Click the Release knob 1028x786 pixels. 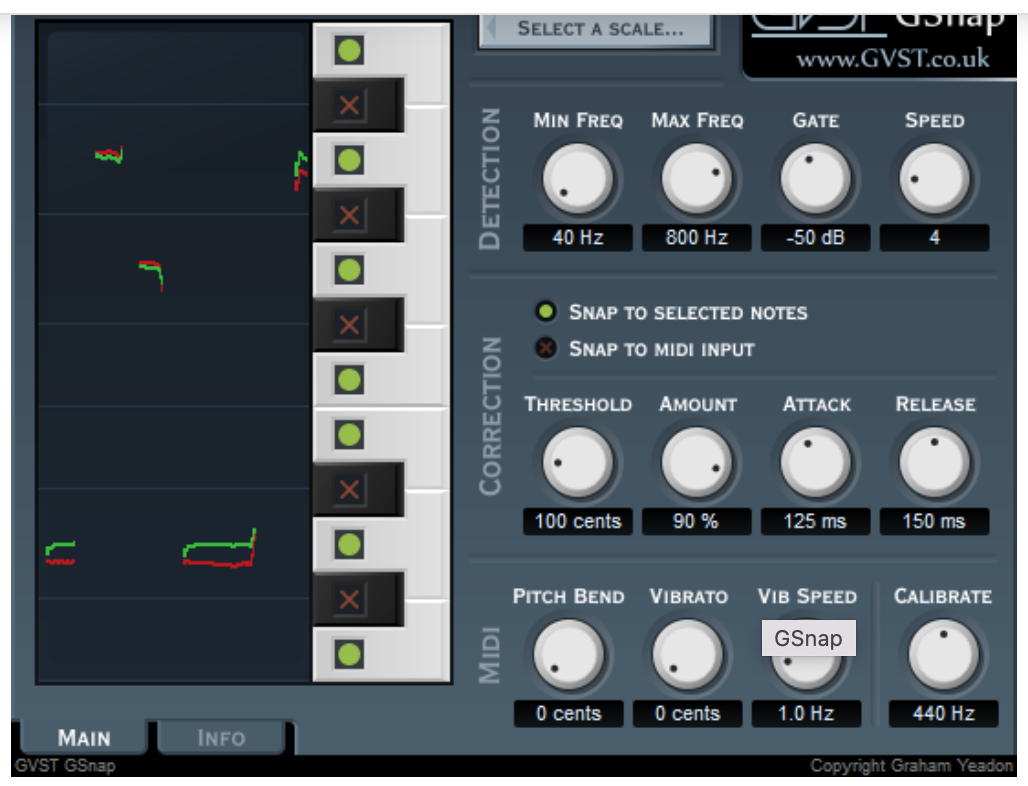tap(934, 462)
